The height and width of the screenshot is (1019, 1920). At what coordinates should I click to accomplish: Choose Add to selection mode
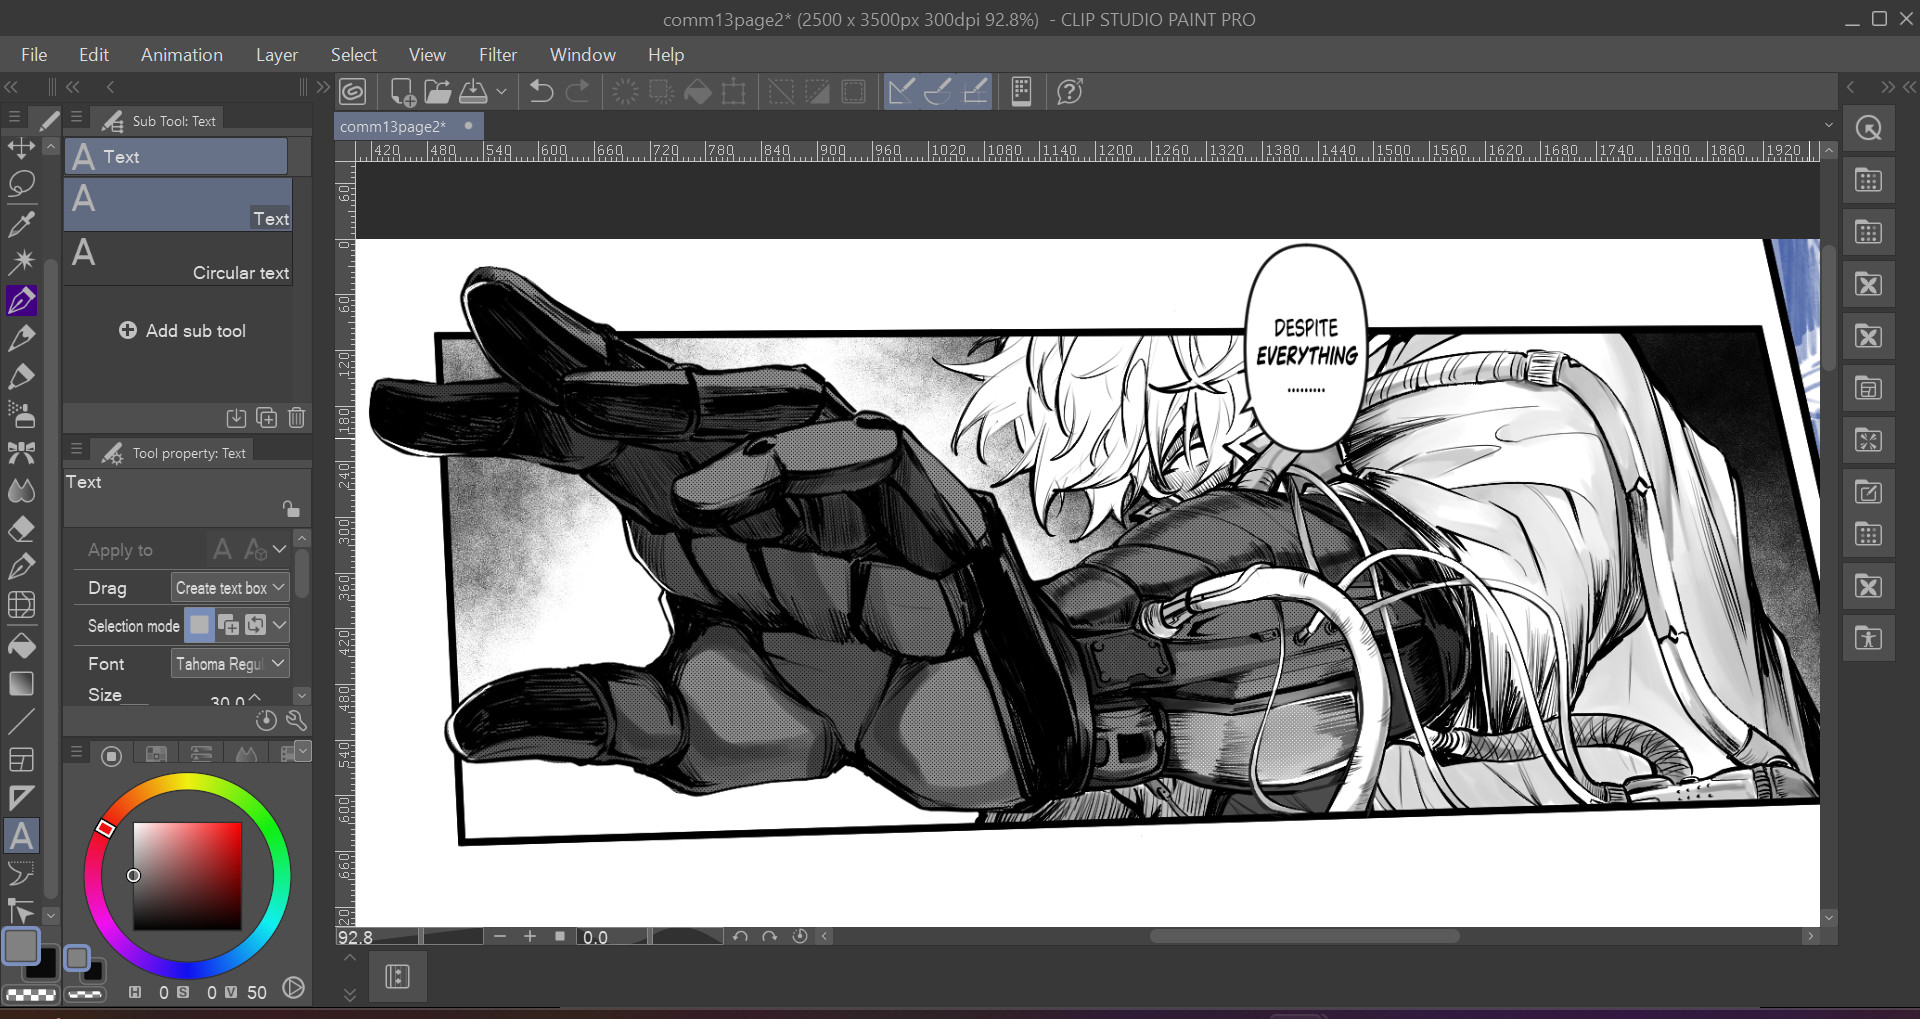[228, 625]
